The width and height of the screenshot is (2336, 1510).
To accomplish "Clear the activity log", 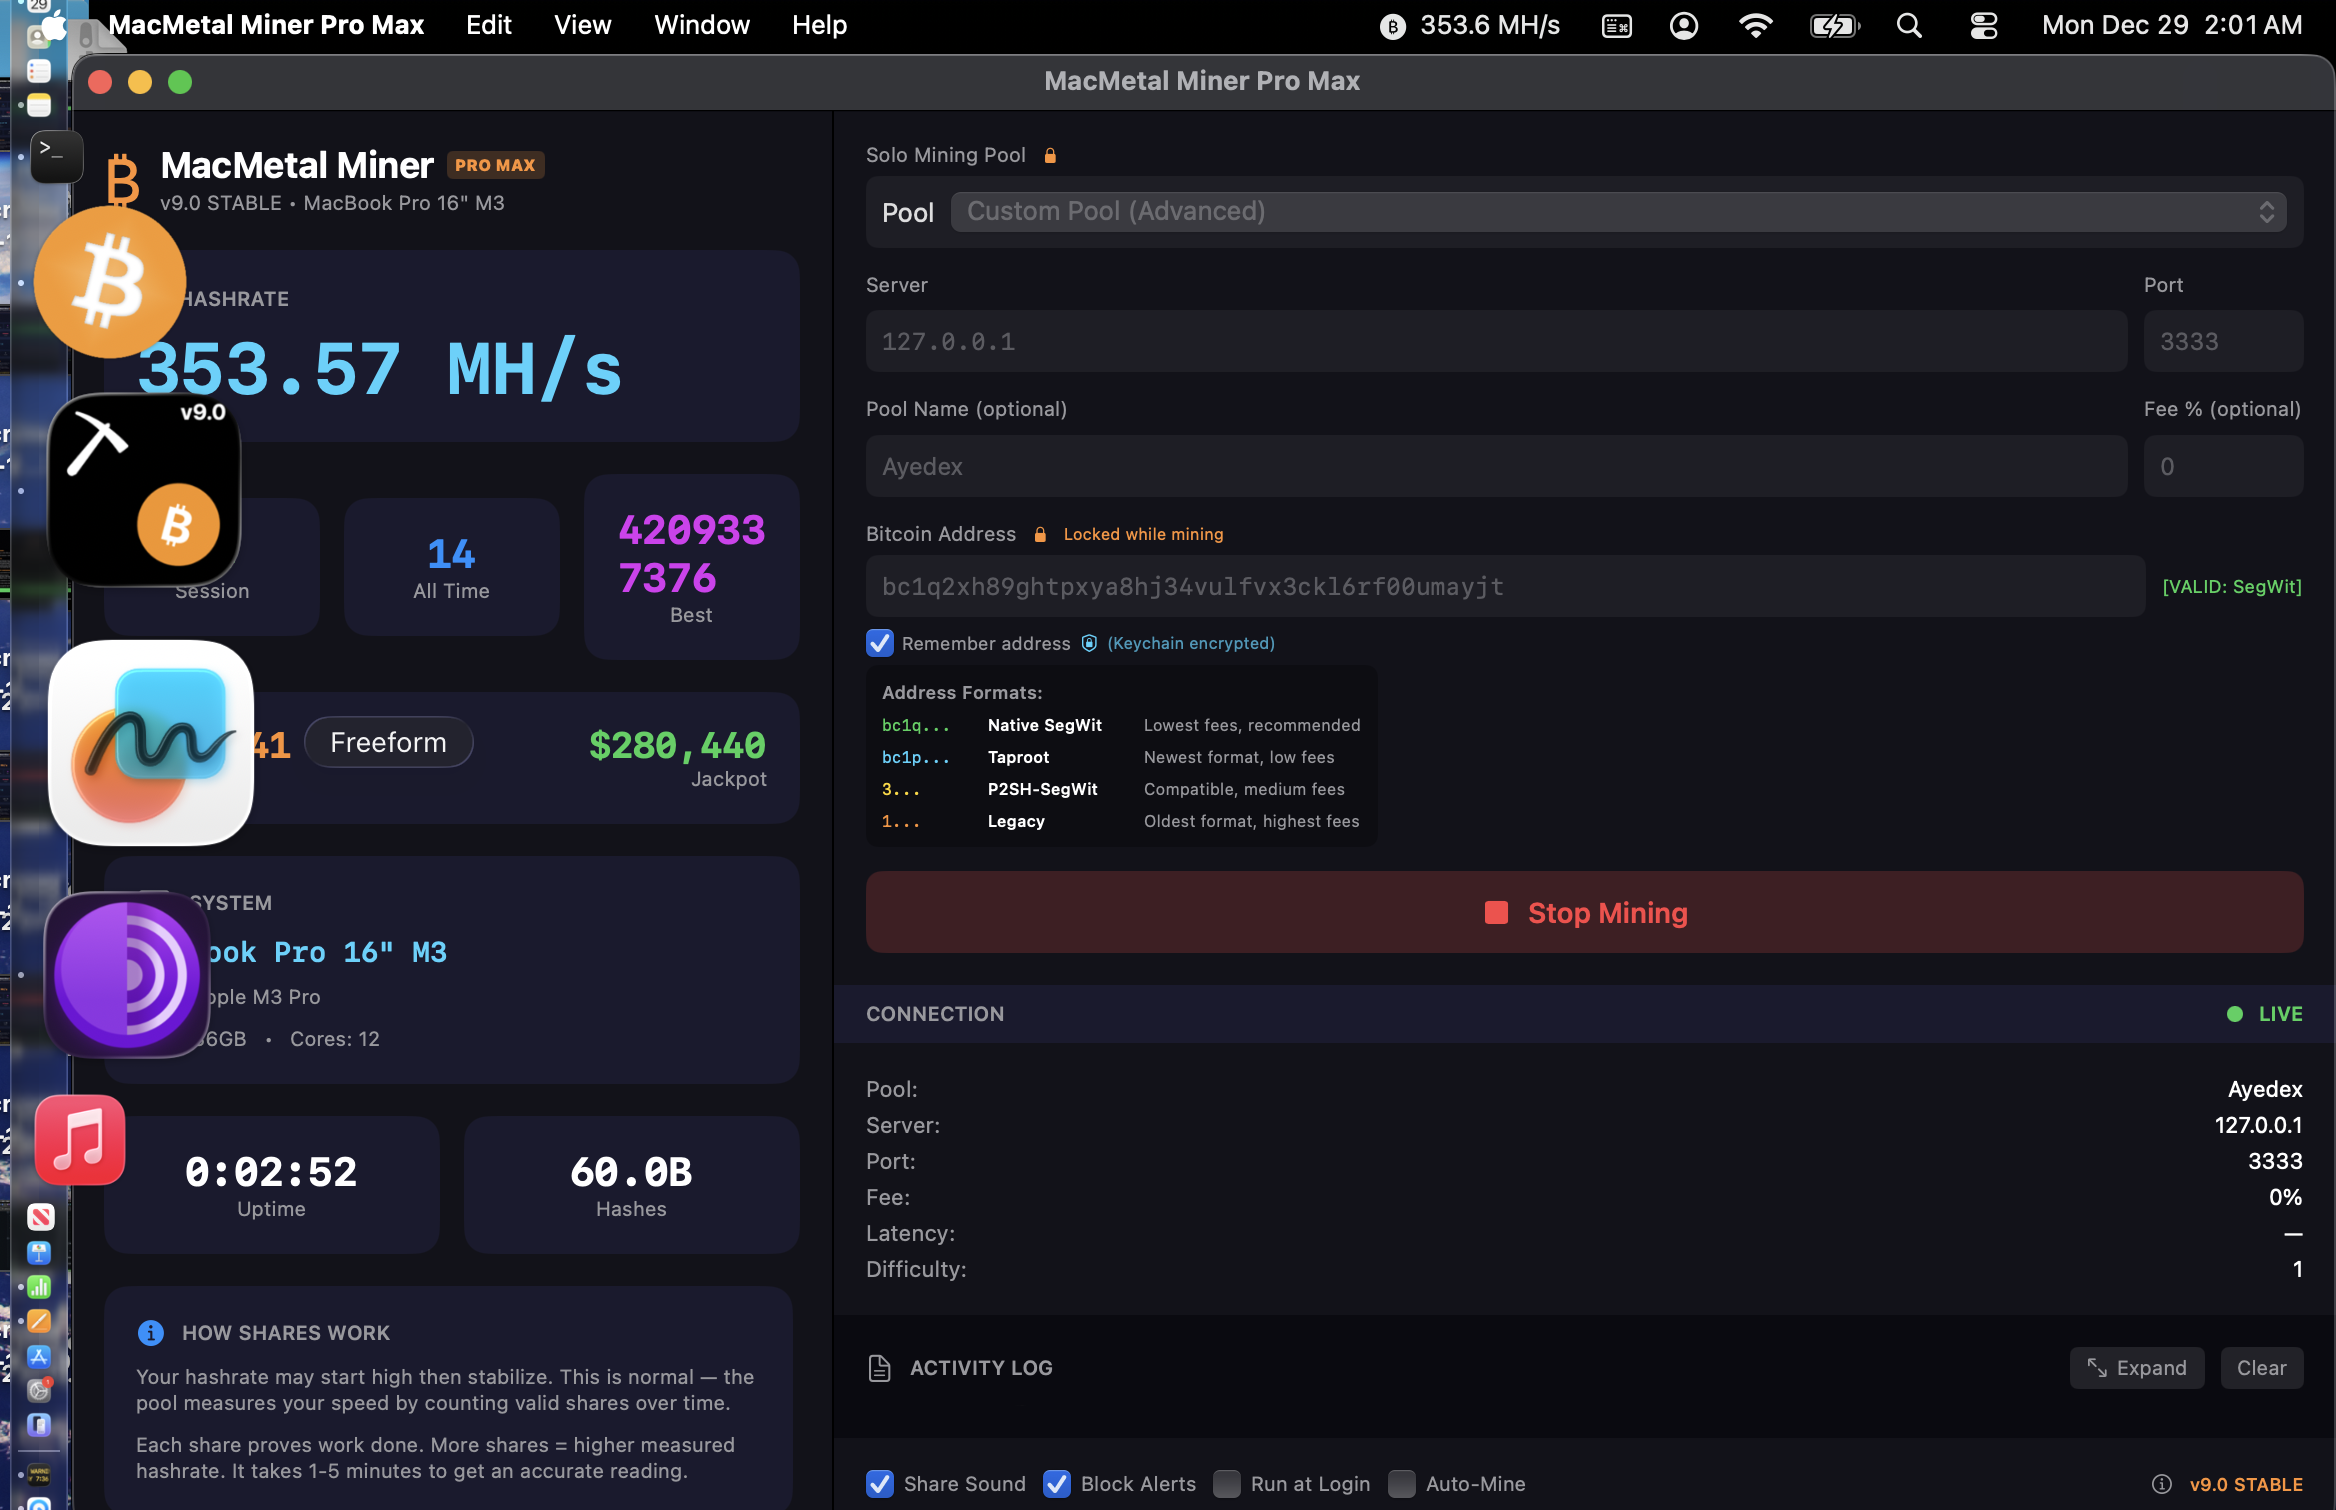I will [2261, 1368].
